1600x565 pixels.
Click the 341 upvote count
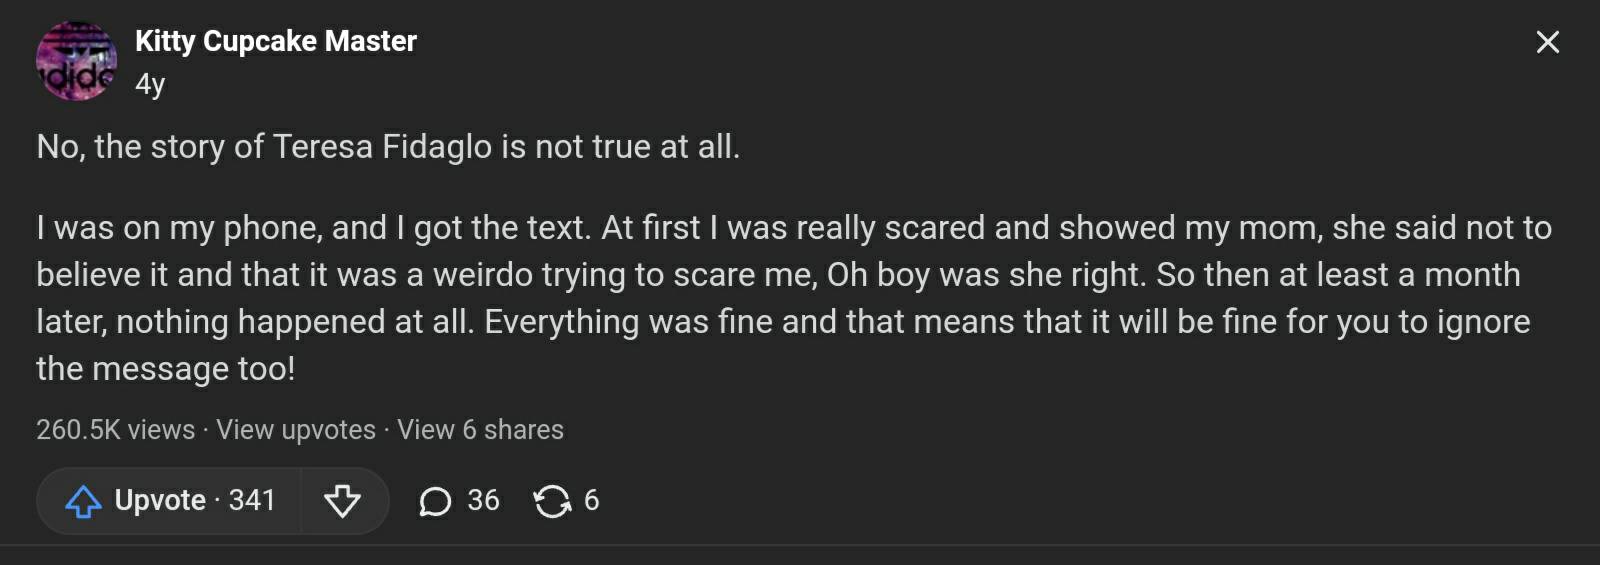252,500
